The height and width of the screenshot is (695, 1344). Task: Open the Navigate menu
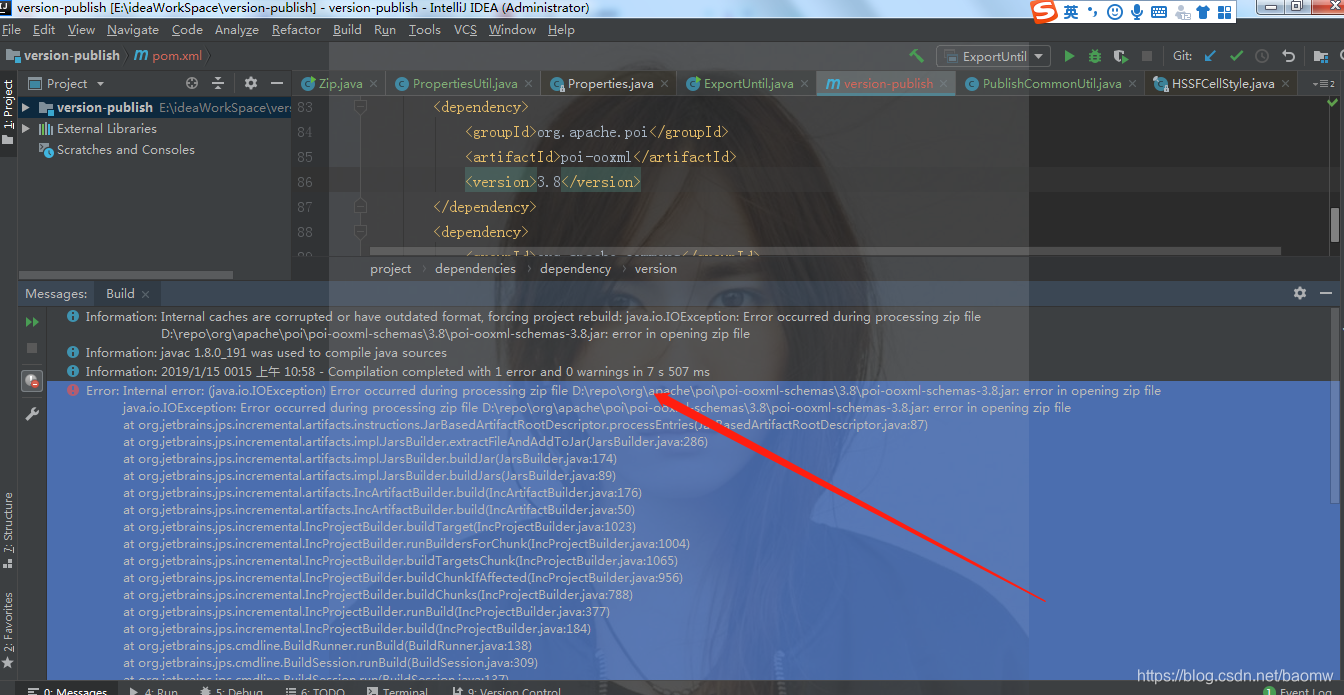tap(133, 29)
